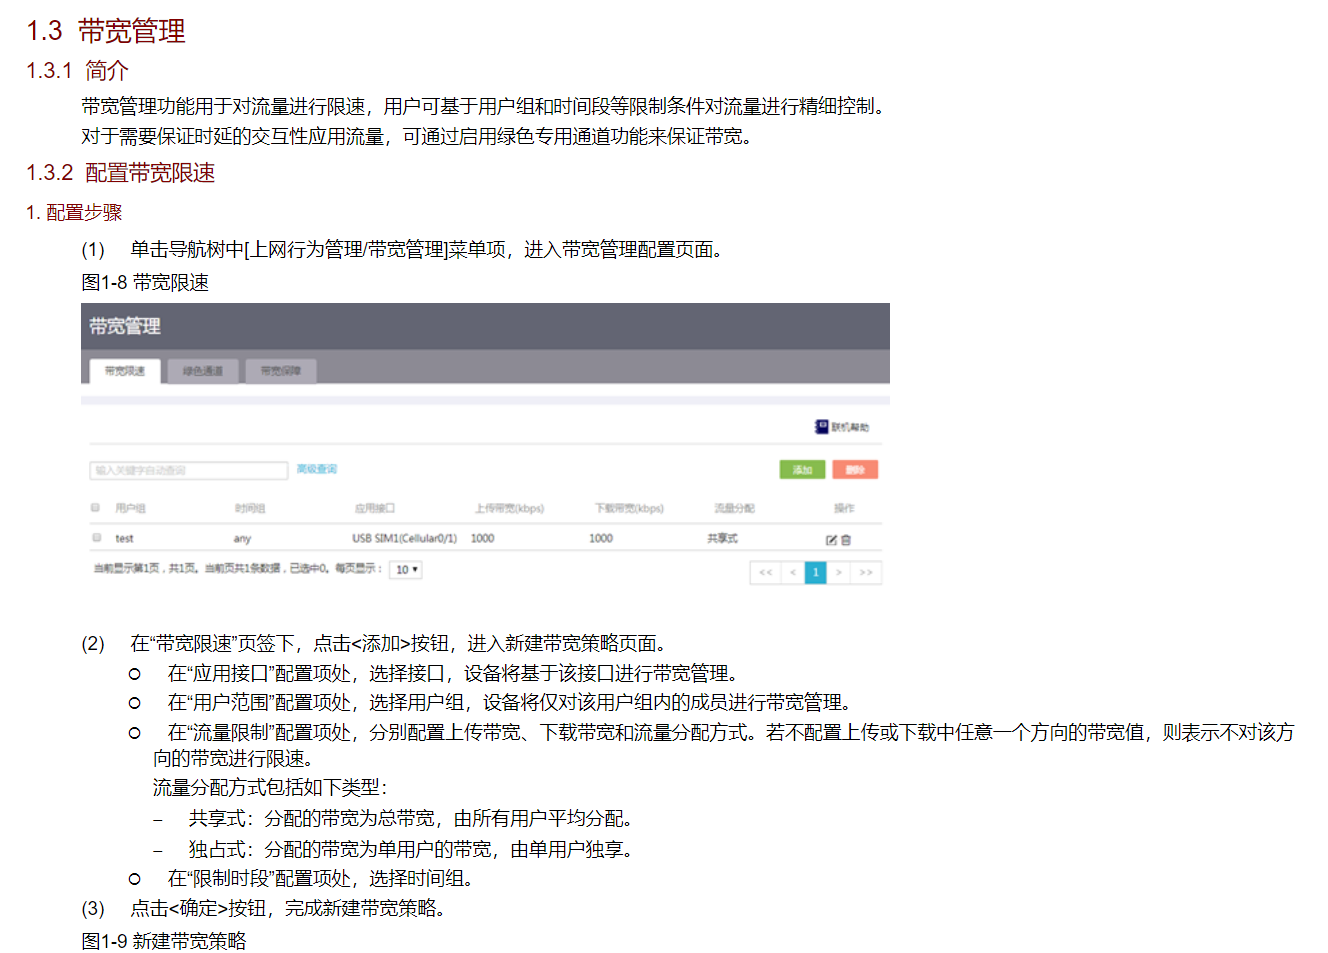The width and height of the screenshot is (1328, 953).
Task: Click the bullet line about '用户范围' 配置项
Action: (x=510, y=703)
